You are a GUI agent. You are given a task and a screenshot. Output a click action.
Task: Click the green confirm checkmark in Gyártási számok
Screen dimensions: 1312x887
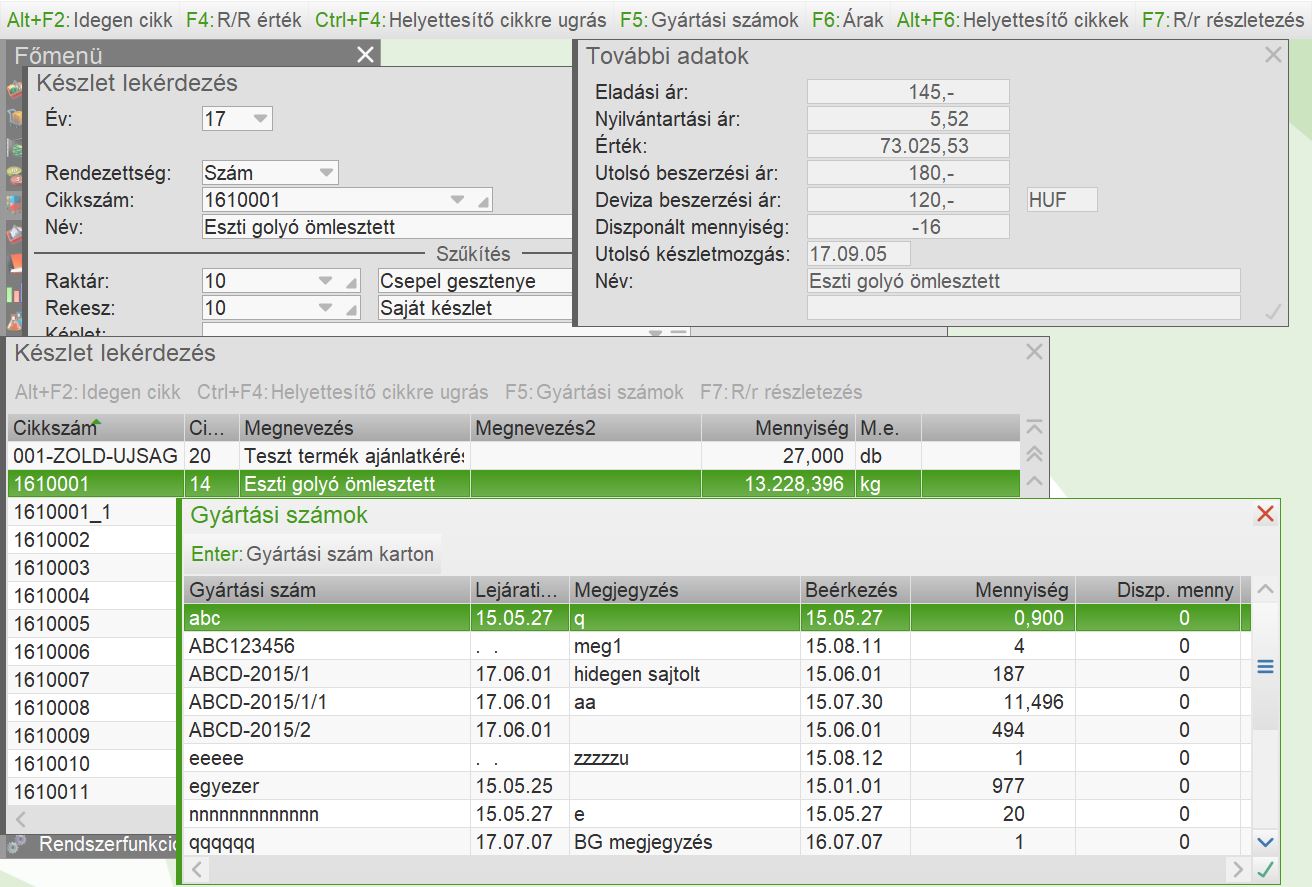pos(1265,868)
